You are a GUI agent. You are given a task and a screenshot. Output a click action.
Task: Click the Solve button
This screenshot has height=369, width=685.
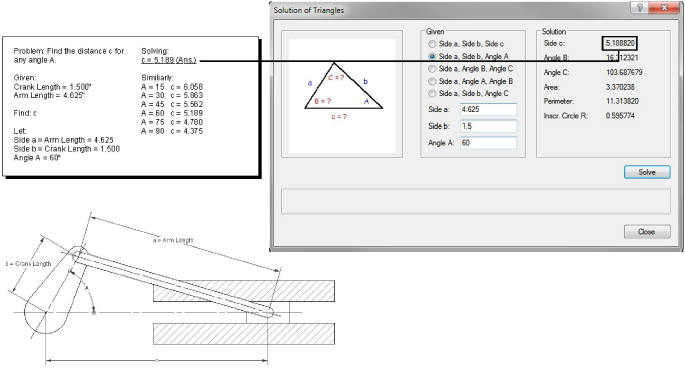pyautogui.click(x=647, y=172)
